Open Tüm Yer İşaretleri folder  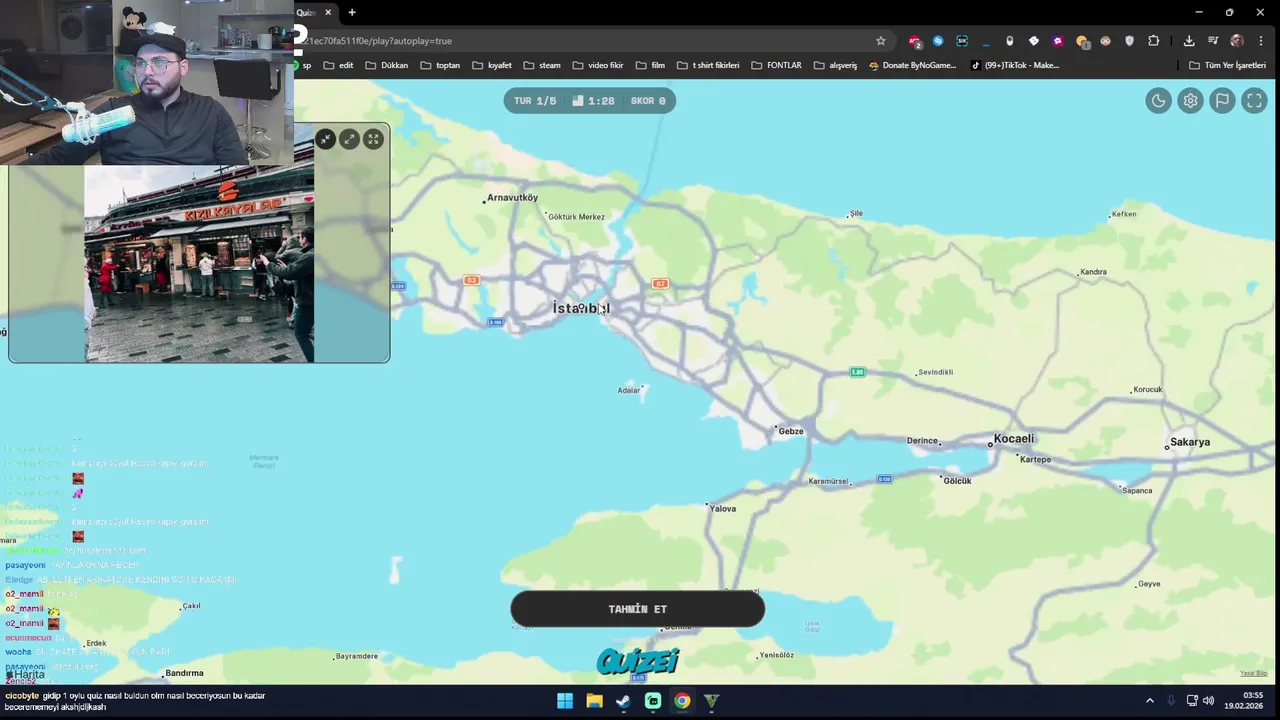(x=1227, y=65)
